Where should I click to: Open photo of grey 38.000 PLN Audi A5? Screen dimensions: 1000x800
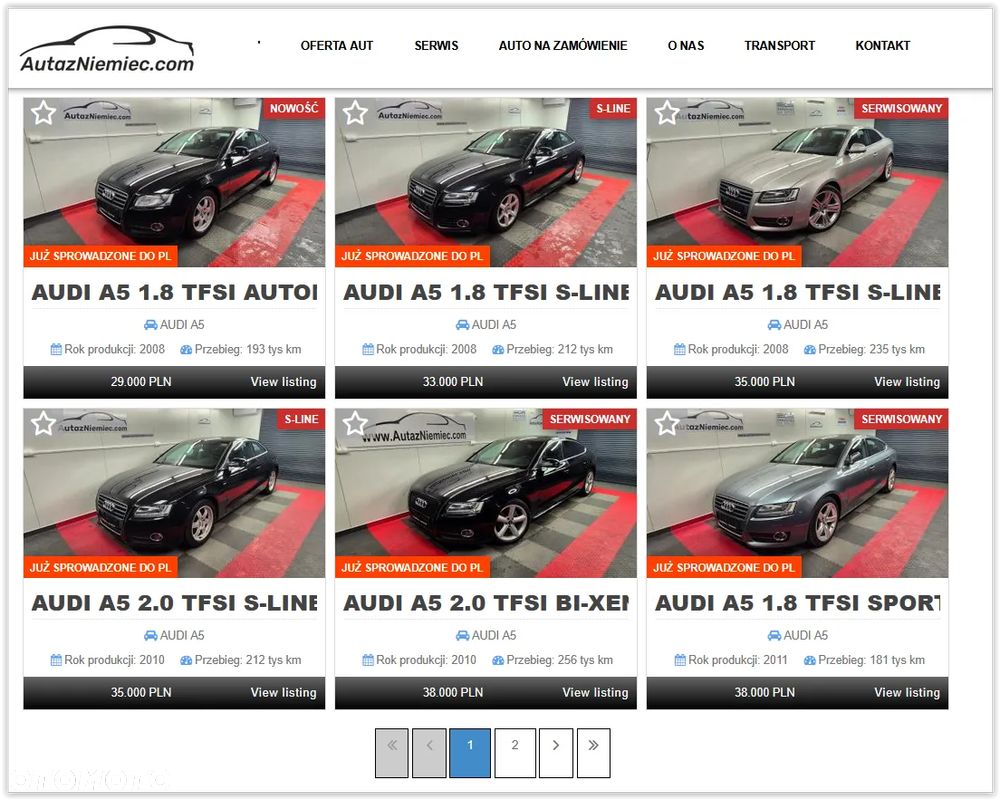pyautogui.click(x=797, y=493)
